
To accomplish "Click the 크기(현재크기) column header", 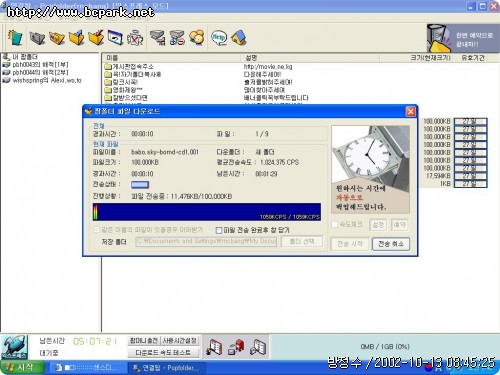I will [x=417, y=58].
